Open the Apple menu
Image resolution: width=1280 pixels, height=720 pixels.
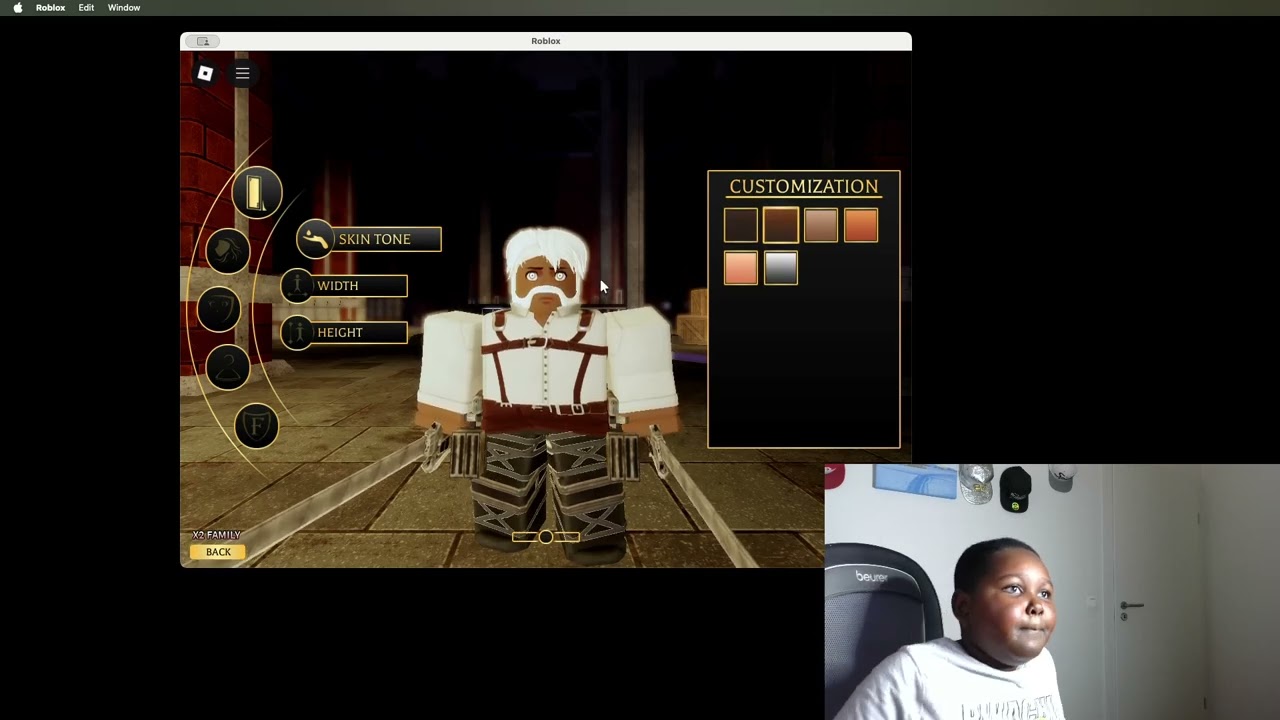coord(17,8)
